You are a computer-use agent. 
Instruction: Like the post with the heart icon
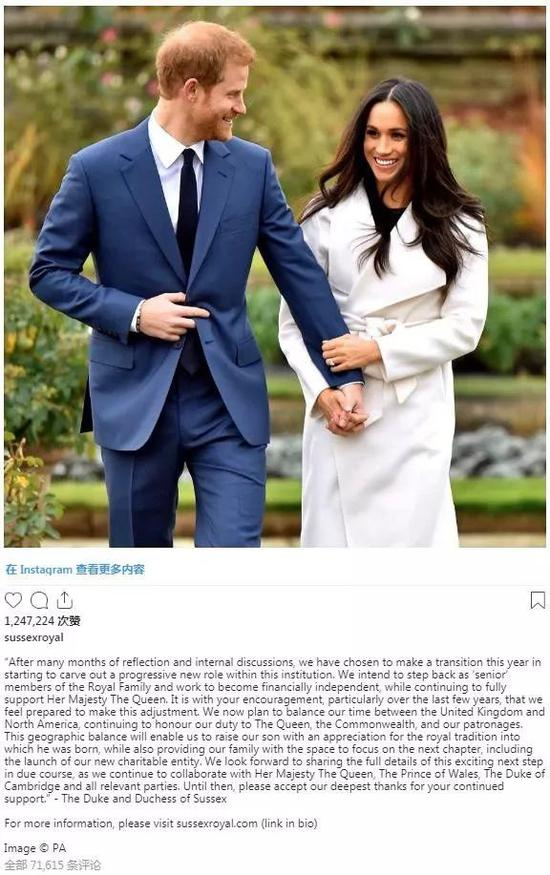click(13, 600)
